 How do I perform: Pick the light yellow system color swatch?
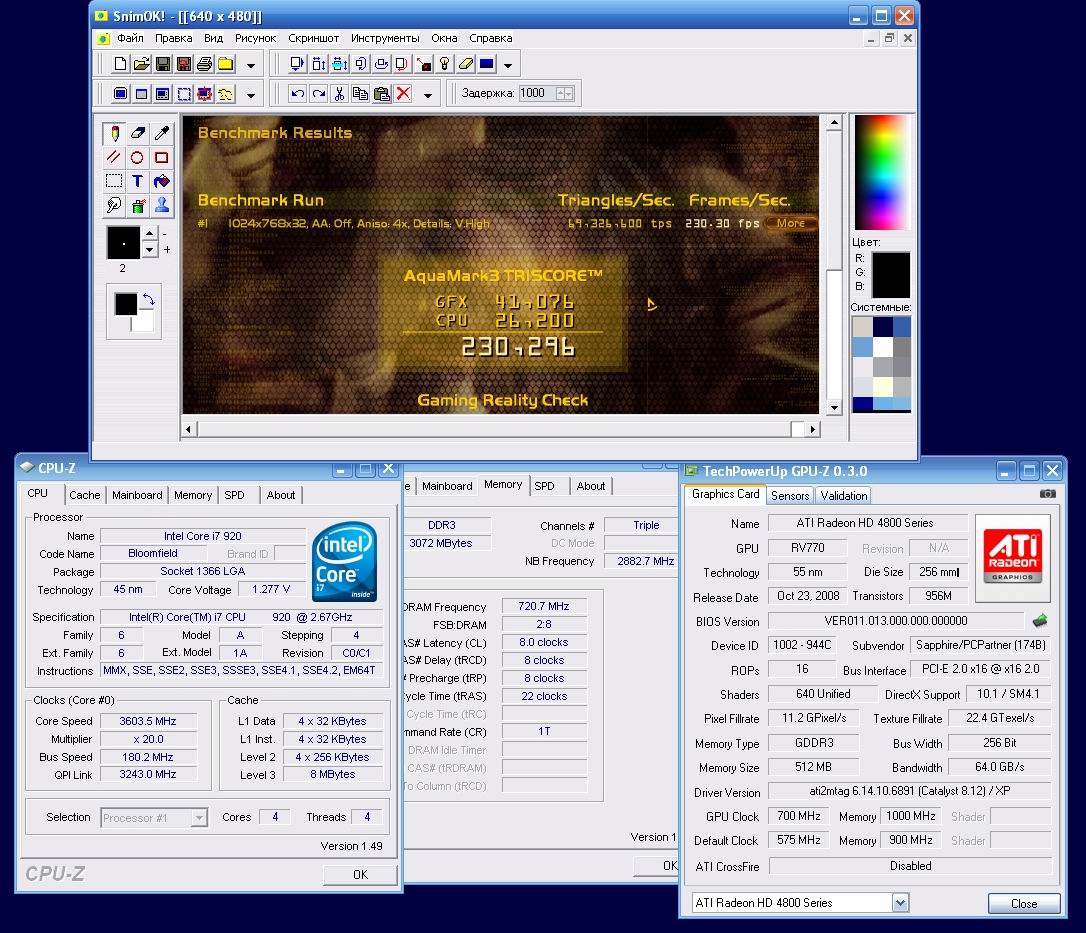pos(882,386)
